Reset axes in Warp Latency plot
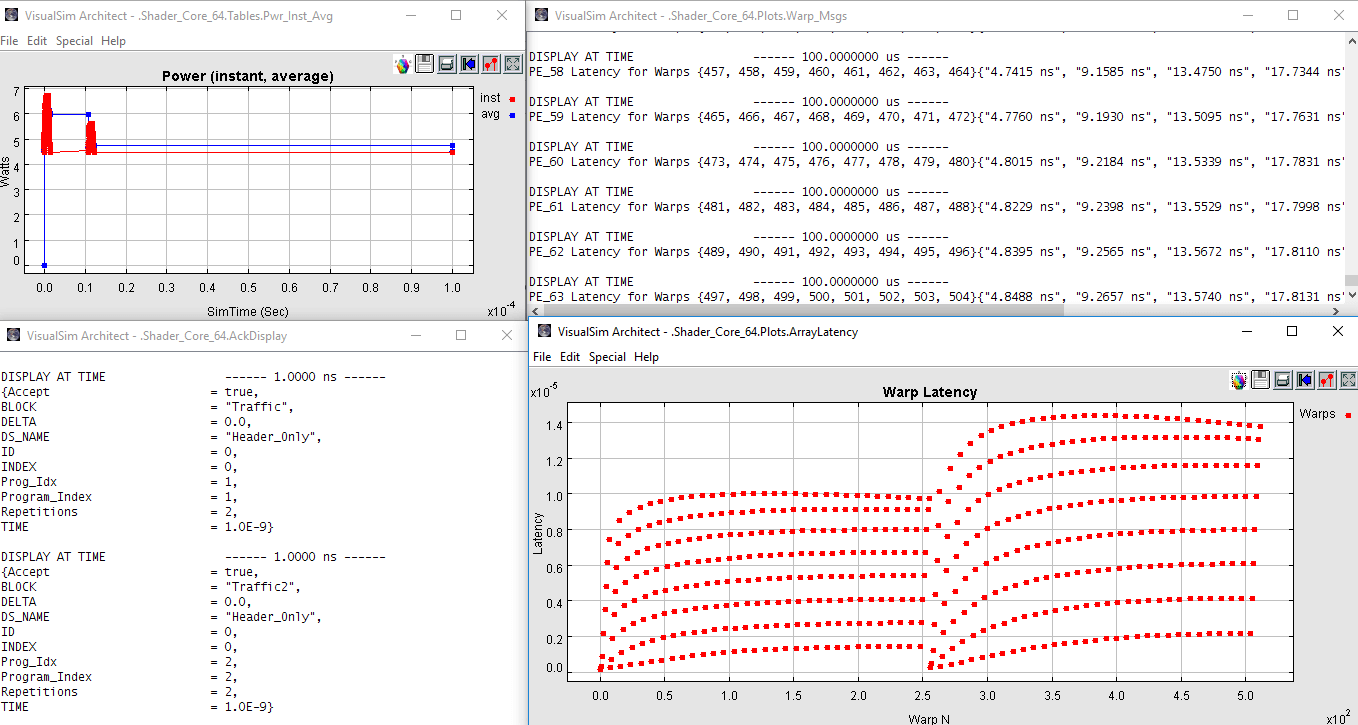This screenshot has height=725, width=1358. point(1305,380)
